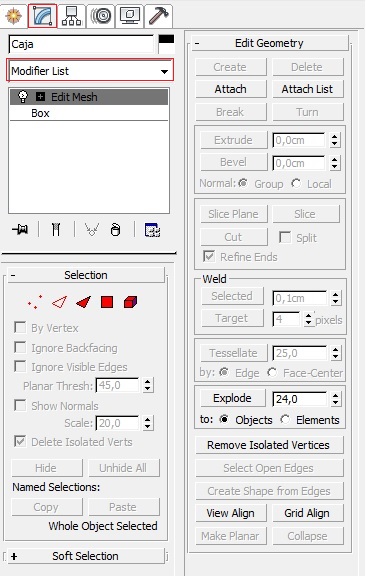Click the Pin Stack icon
The image size is (366, 577).
click(x=20, y=230)
